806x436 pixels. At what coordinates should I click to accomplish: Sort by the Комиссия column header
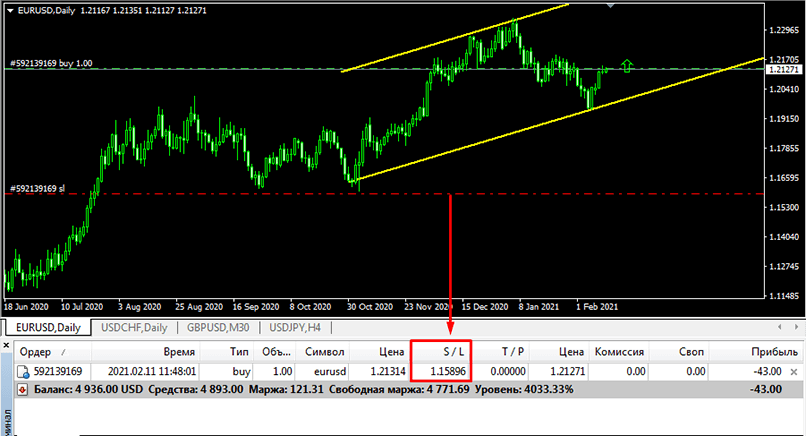tap(619, 352)
